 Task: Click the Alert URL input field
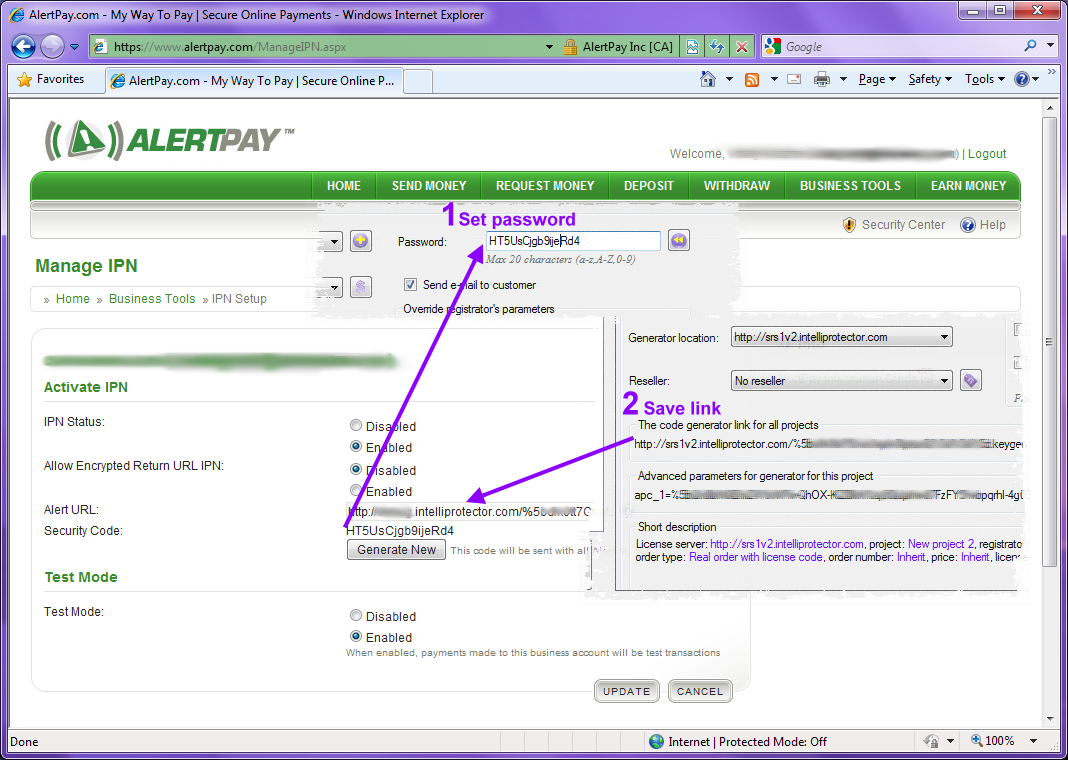(470, 511)
